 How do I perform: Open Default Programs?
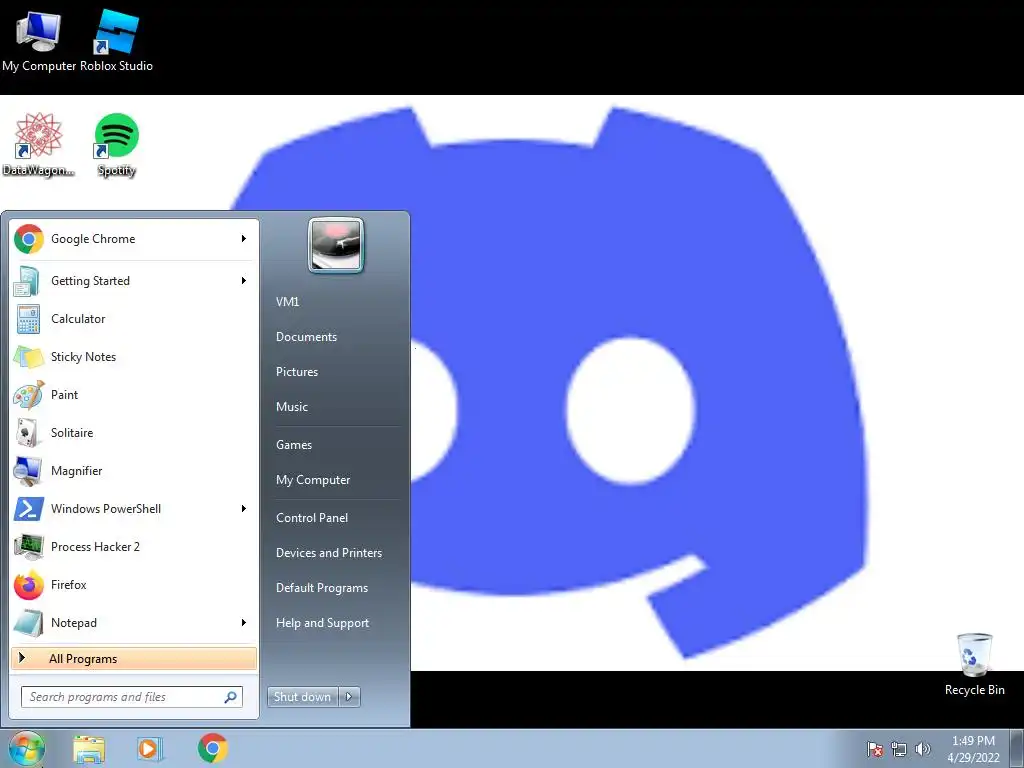[x=321, y=588]
